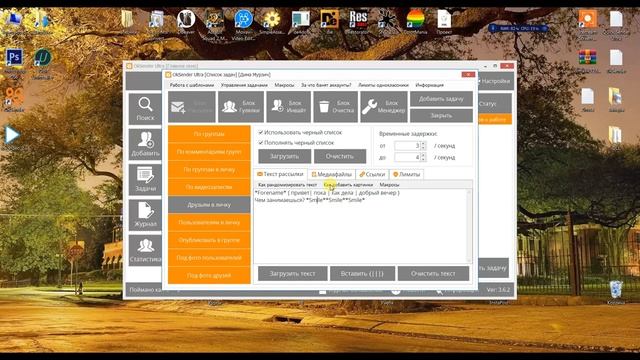Switch to Медиафайлы tab
The height and width of the screenshot is (360, 640).
pyautogui.click(x=331, y=174)
